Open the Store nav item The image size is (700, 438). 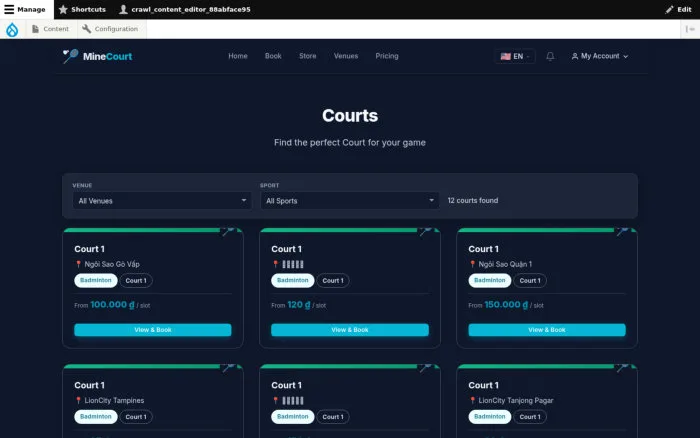tap(308, 56)
